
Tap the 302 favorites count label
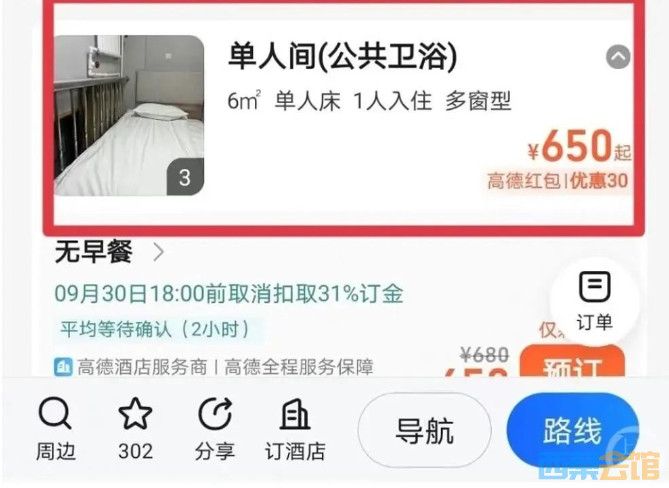pos(135,451)
